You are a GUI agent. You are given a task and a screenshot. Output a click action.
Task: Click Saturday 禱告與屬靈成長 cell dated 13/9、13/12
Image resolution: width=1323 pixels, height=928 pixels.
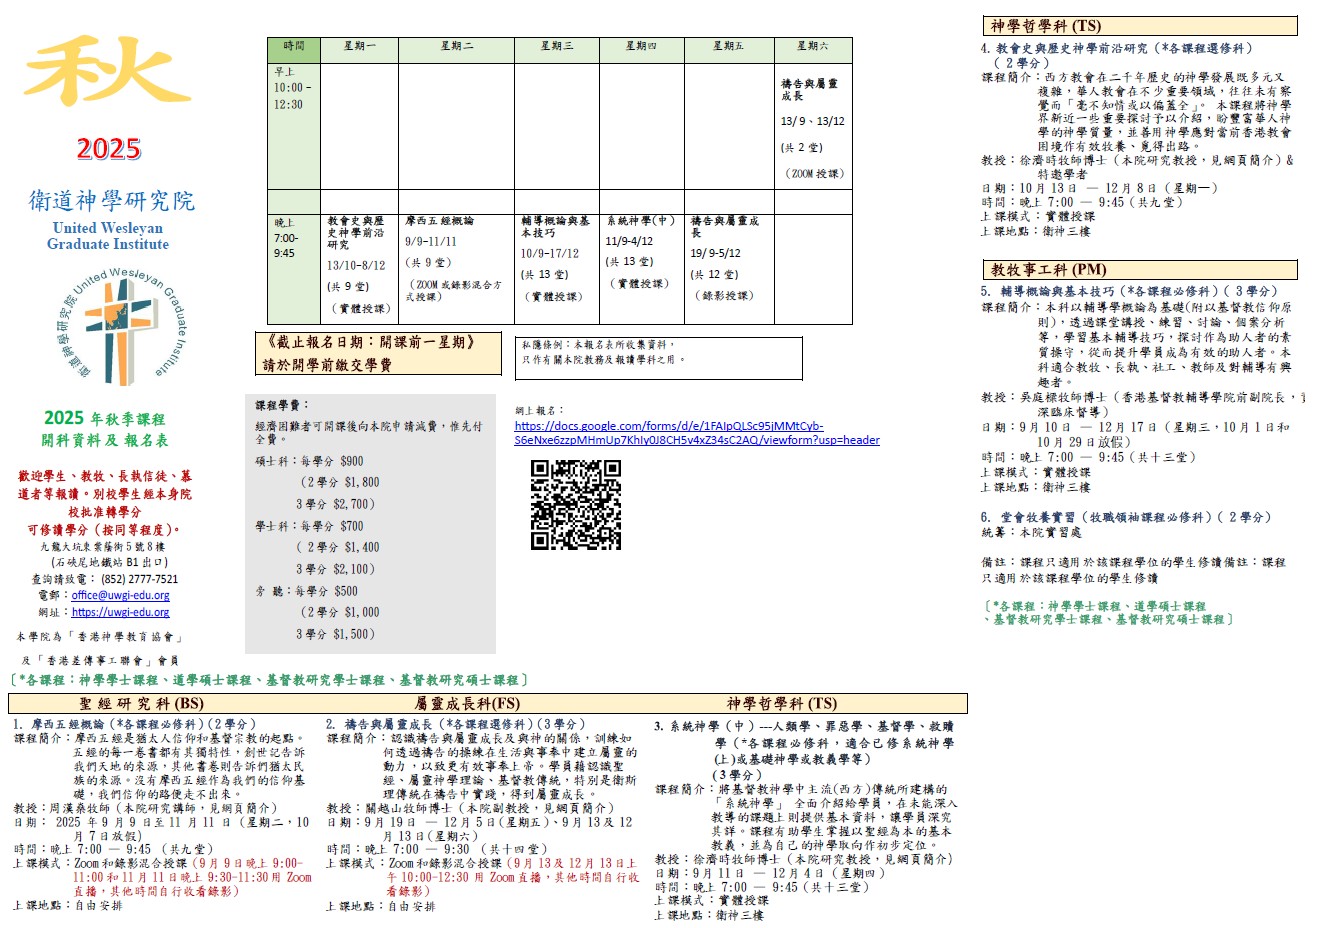click(x=812, y=125)
